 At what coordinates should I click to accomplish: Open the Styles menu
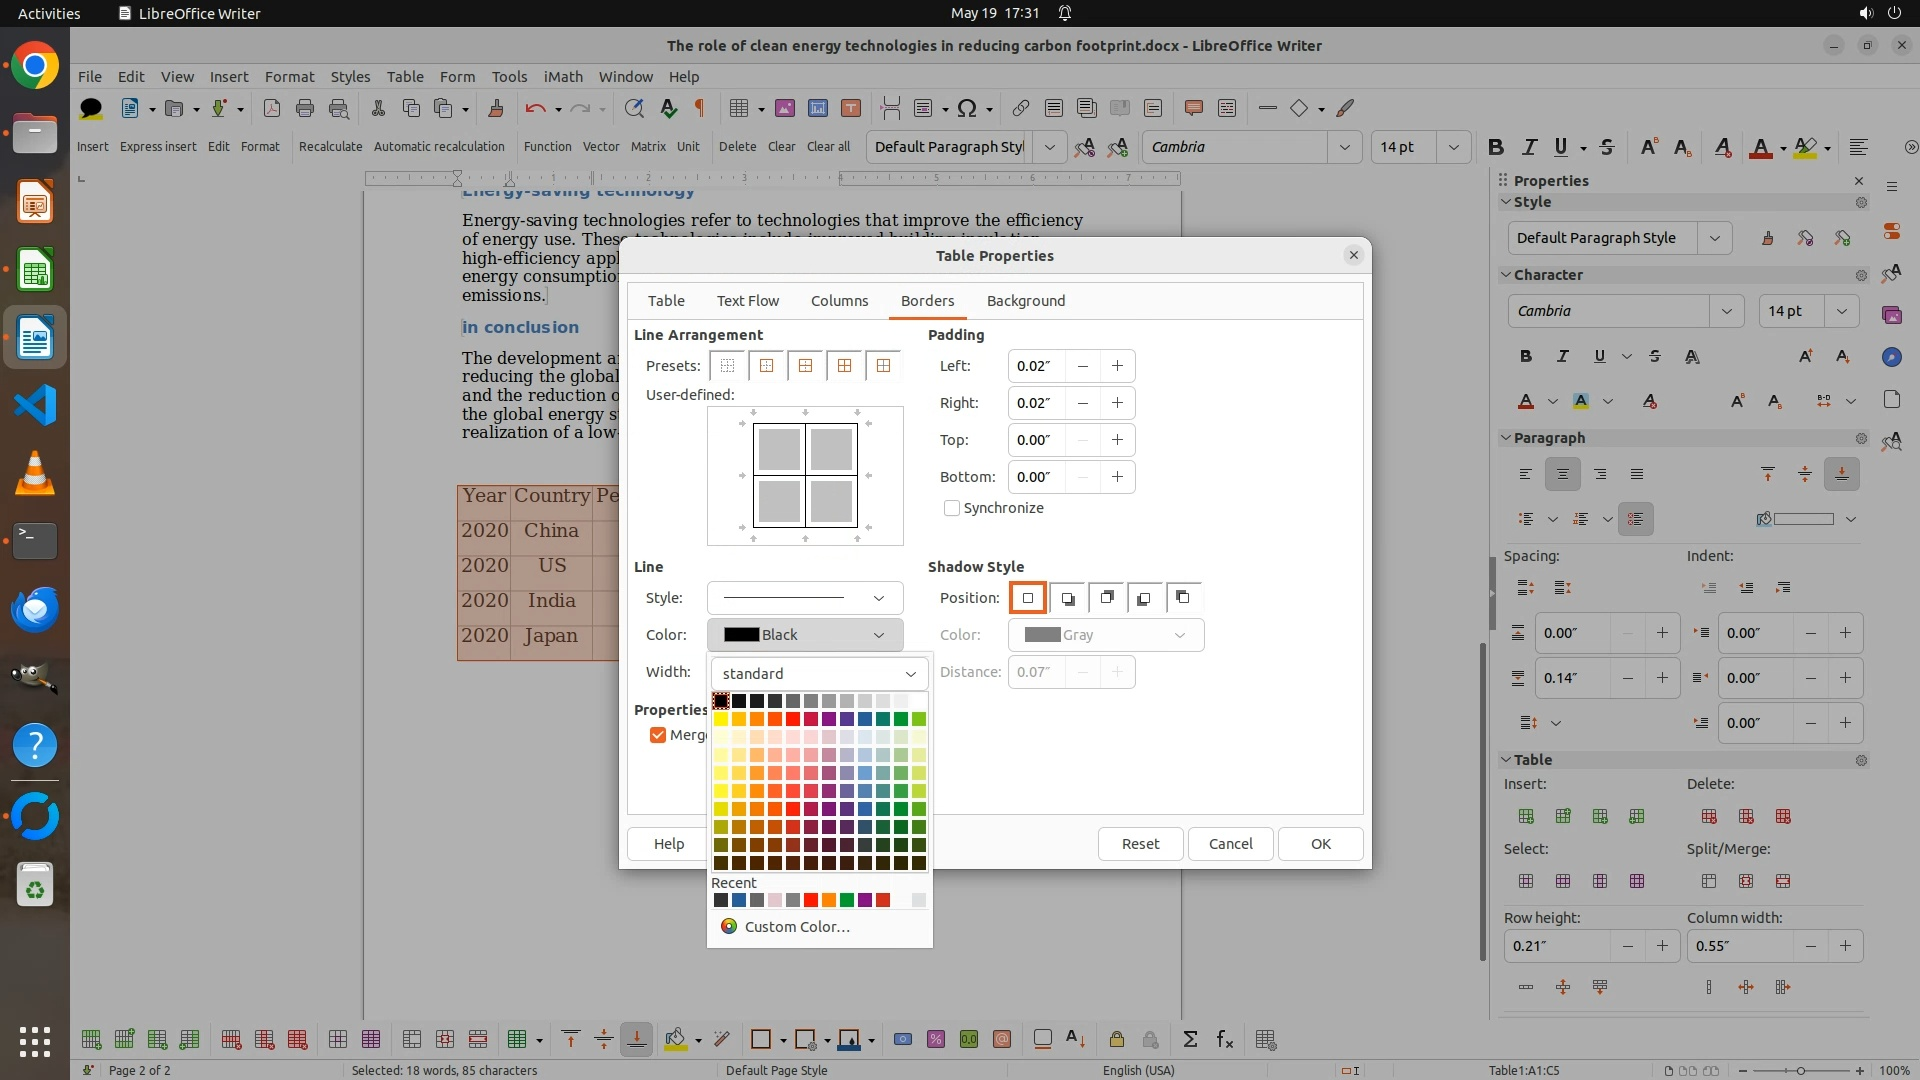pos(350,76)
